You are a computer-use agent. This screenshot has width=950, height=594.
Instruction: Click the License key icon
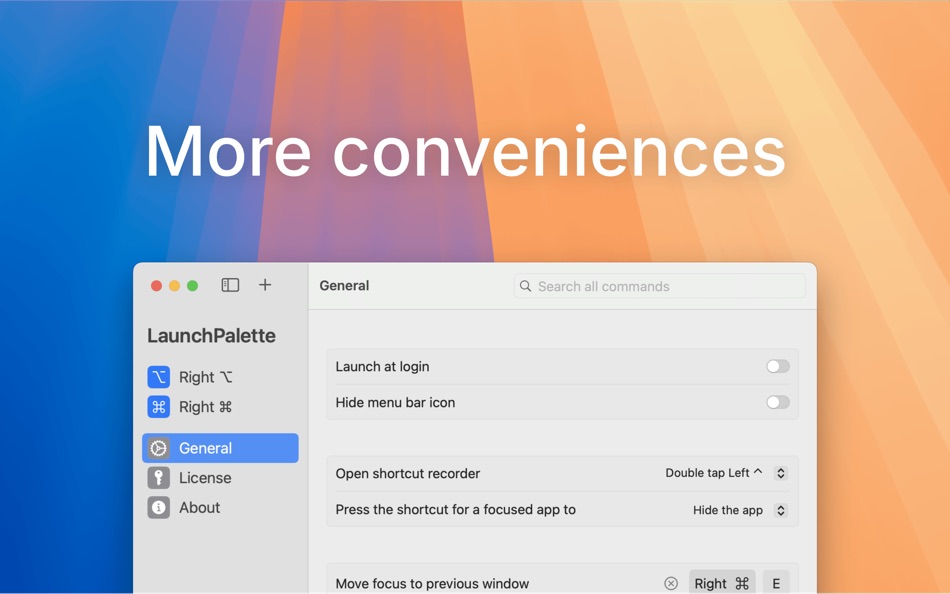(159, 478)
